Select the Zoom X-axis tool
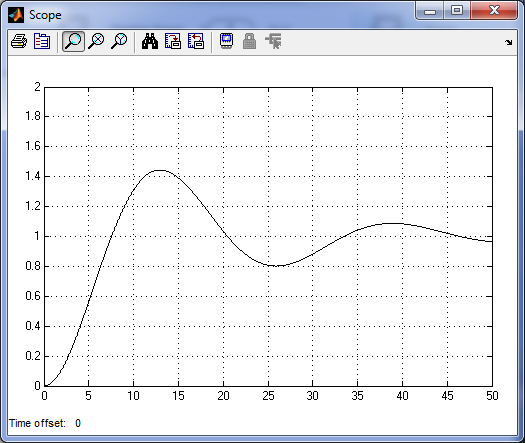This screenshot has width=525, height=443. (x=96, y=42)
